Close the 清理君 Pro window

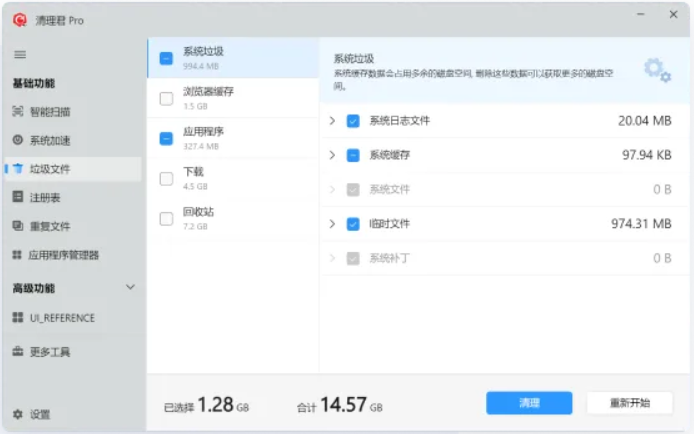[x=673, y=15]
